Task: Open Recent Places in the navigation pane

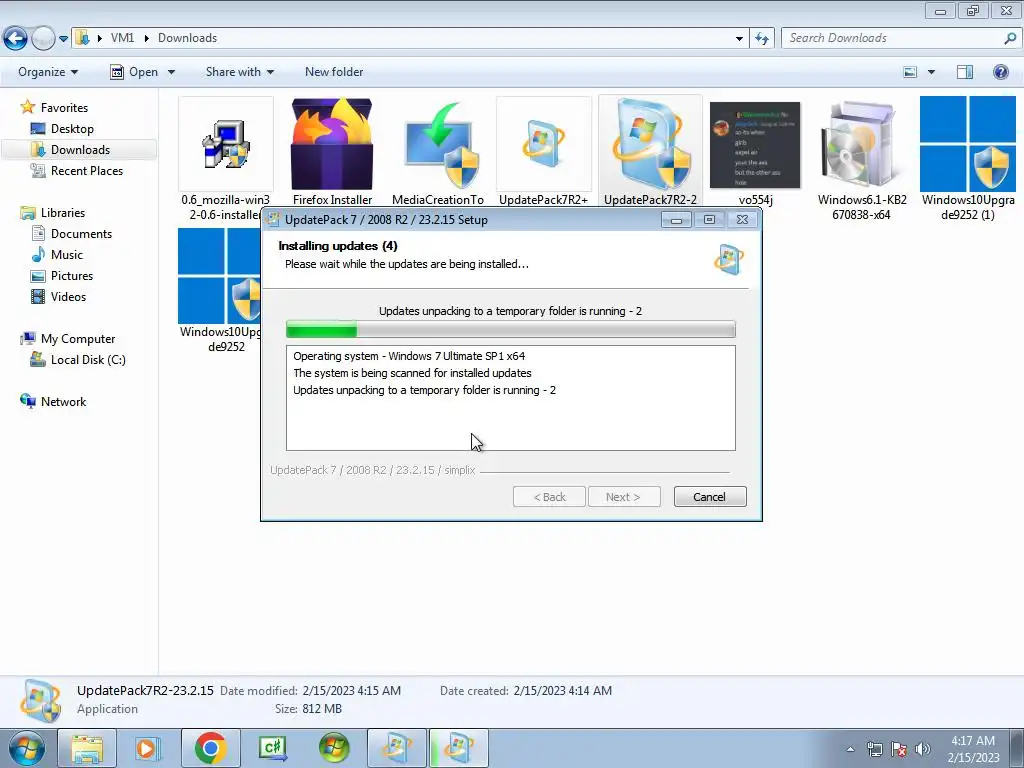Action: click(x=87, y=170)
